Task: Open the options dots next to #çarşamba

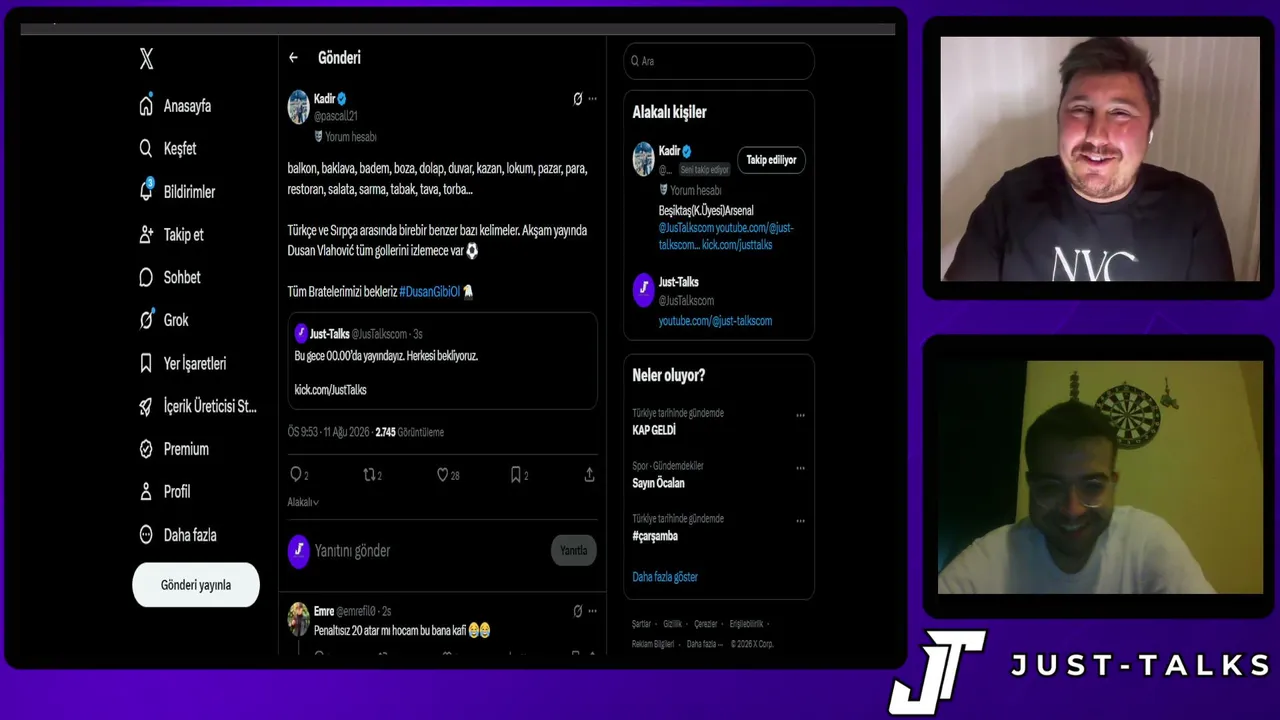Action: pyautogui.click(x=800, y=521)
